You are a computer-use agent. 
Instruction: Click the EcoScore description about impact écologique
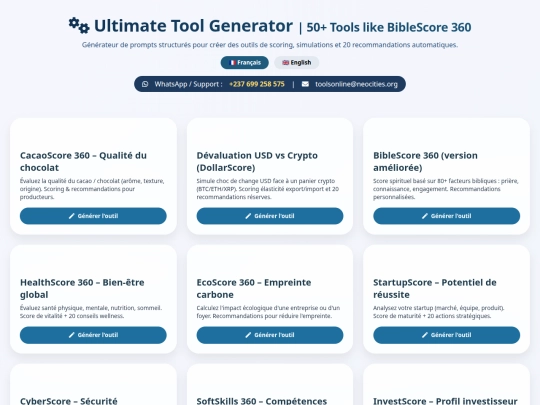[x=268, y=312]
